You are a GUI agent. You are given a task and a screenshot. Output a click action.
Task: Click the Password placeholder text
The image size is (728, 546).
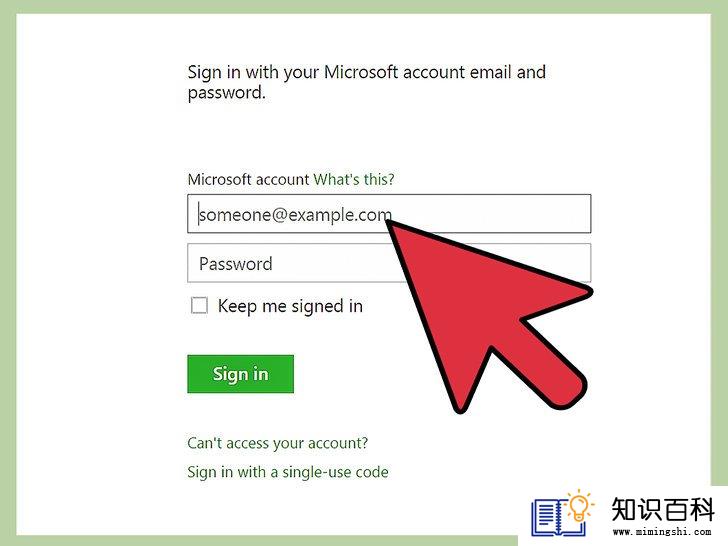tap(235, 264)
